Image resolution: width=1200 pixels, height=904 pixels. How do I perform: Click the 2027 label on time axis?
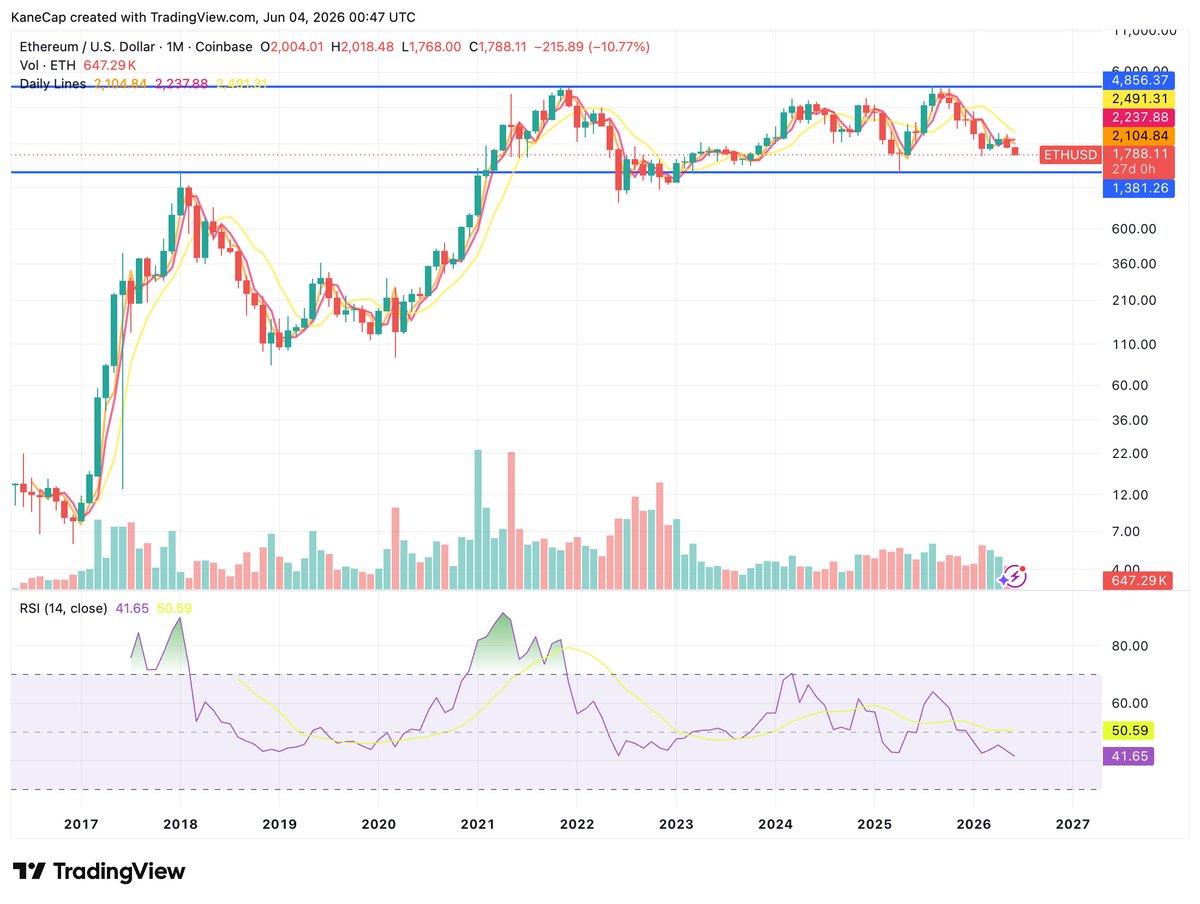pyautogui.click(x=1073, y=824)
